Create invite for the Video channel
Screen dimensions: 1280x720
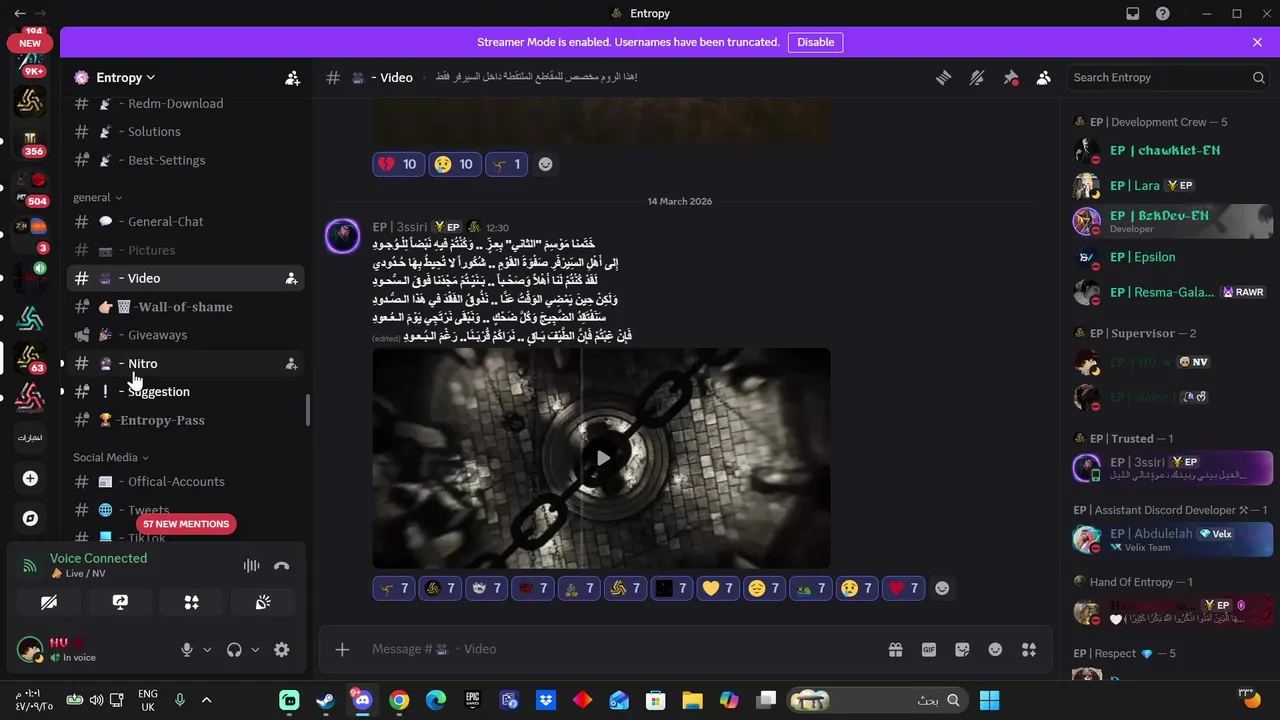291,278
